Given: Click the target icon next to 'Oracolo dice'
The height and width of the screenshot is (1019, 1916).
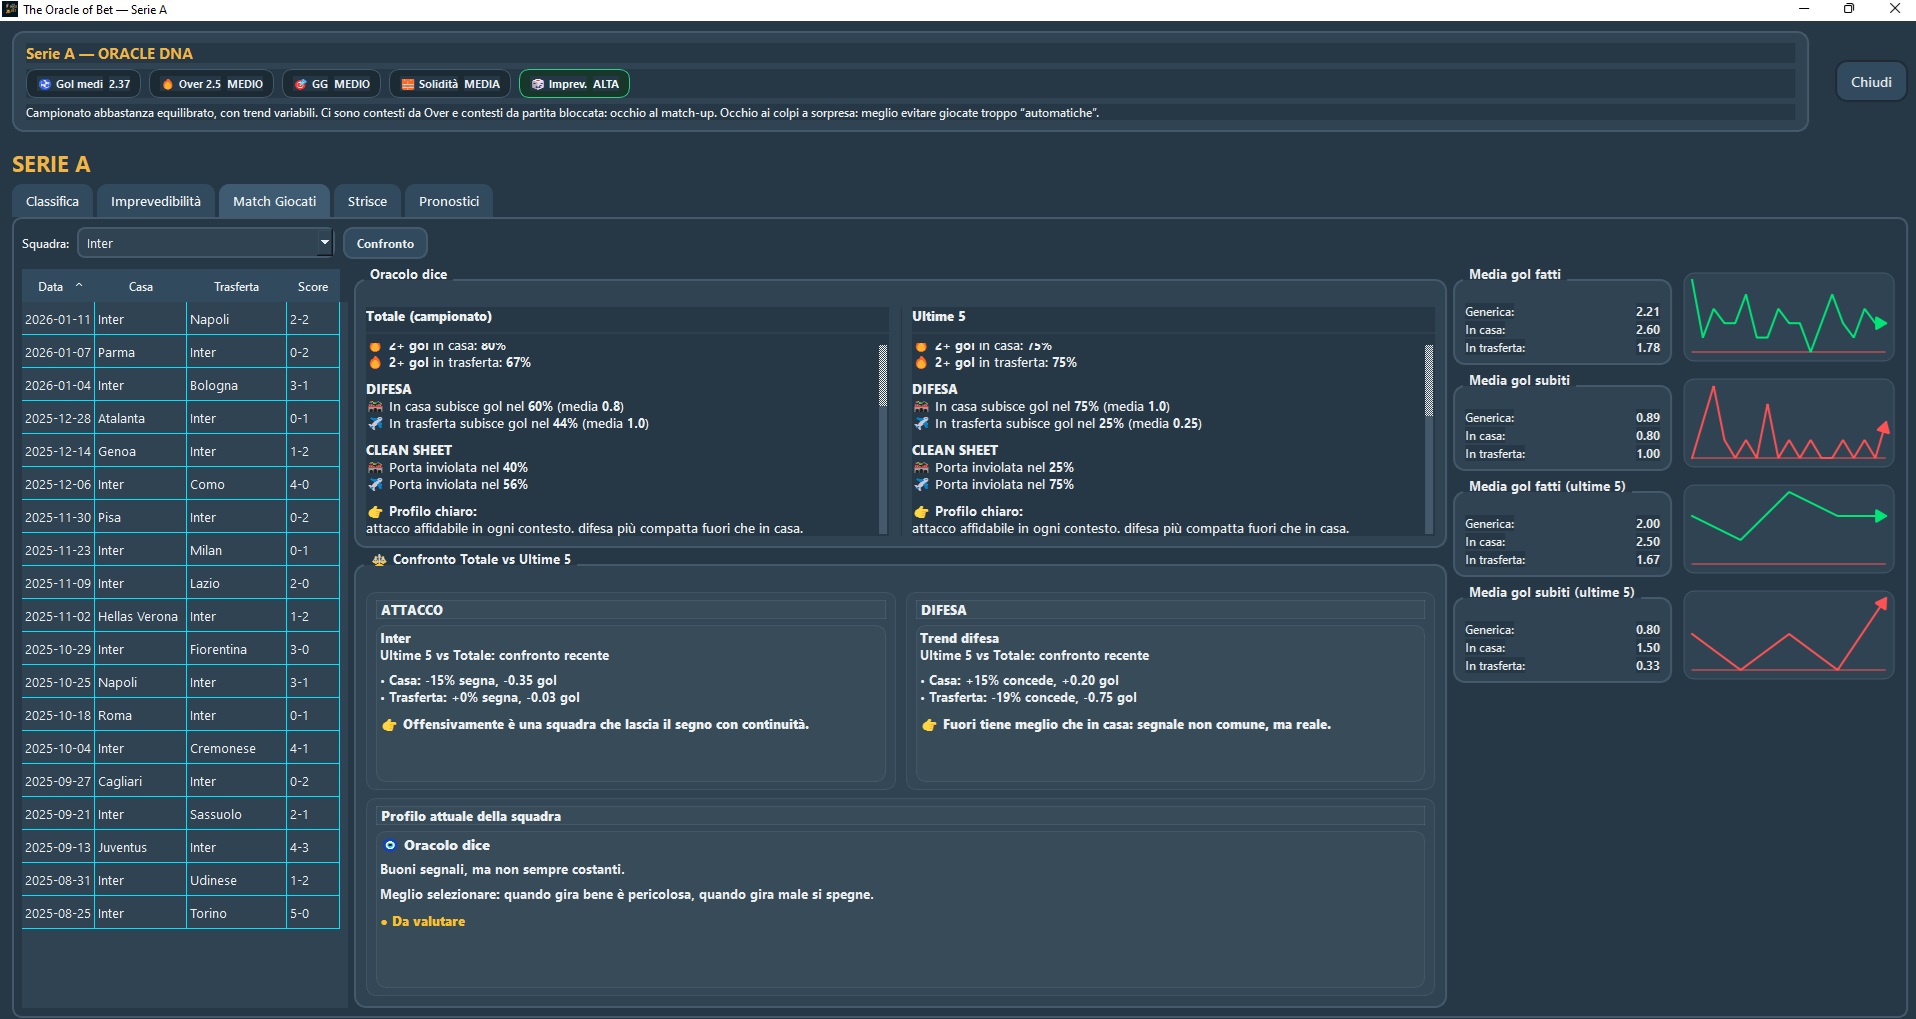Looking at the screenshot, I should coord(390,845).
